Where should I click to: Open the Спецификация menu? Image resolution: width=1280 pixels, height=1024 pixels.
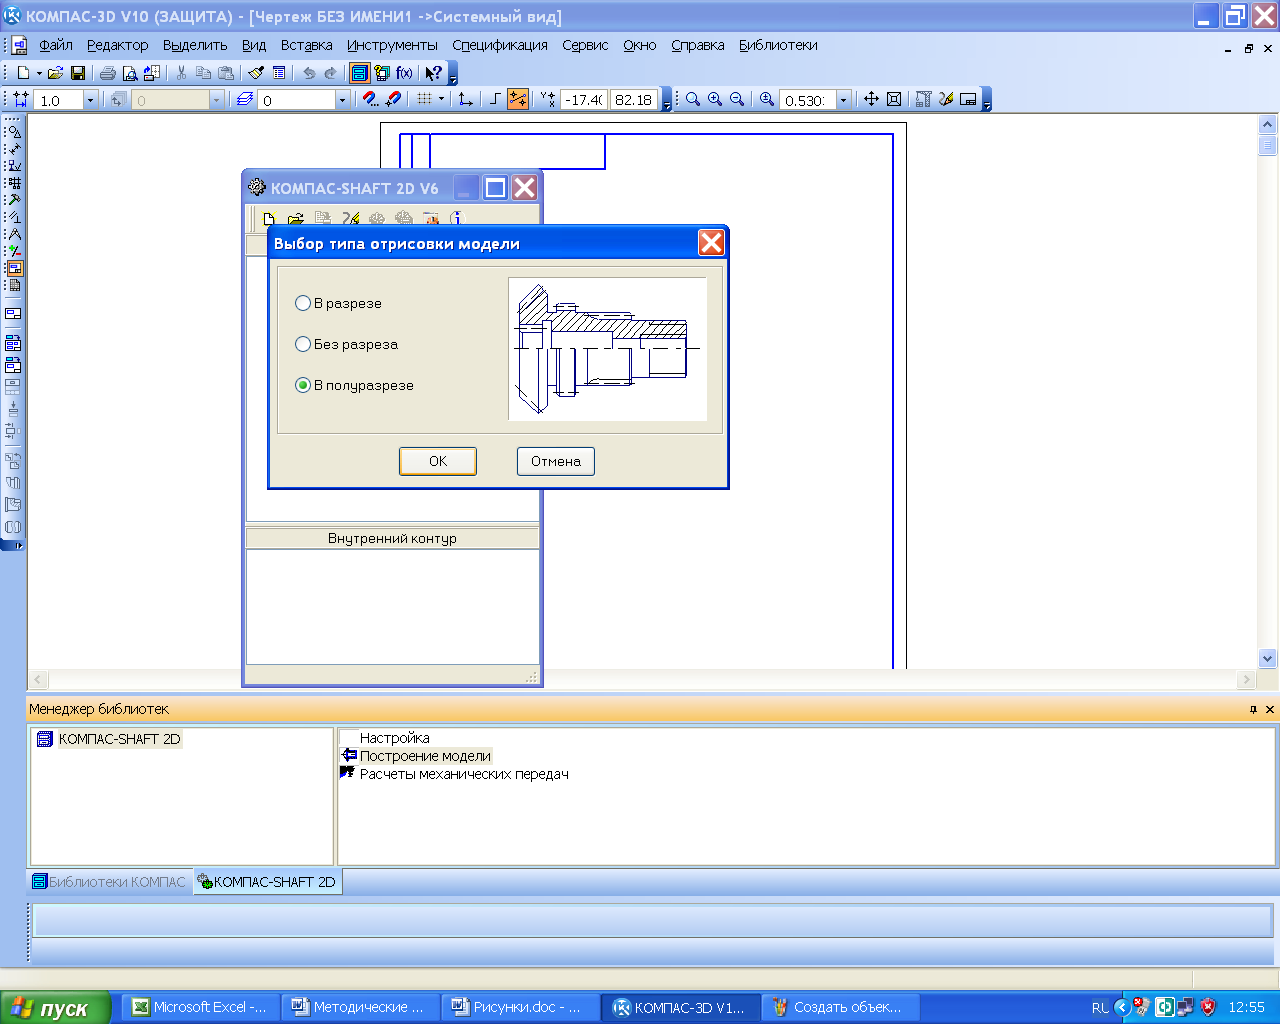[x=500, y=45]
